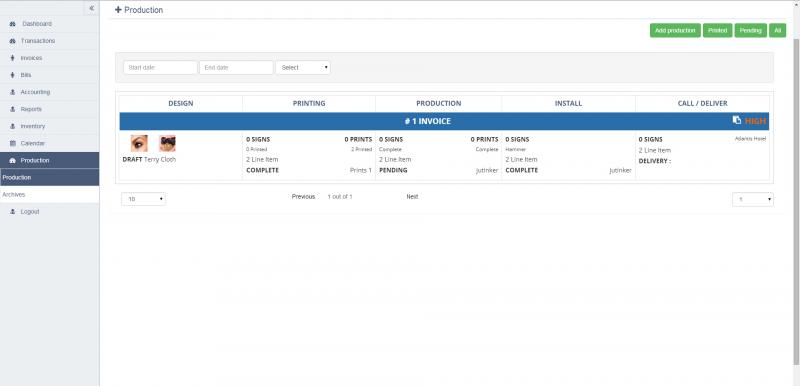Click the Transactions icon in the sidebar

13,41
